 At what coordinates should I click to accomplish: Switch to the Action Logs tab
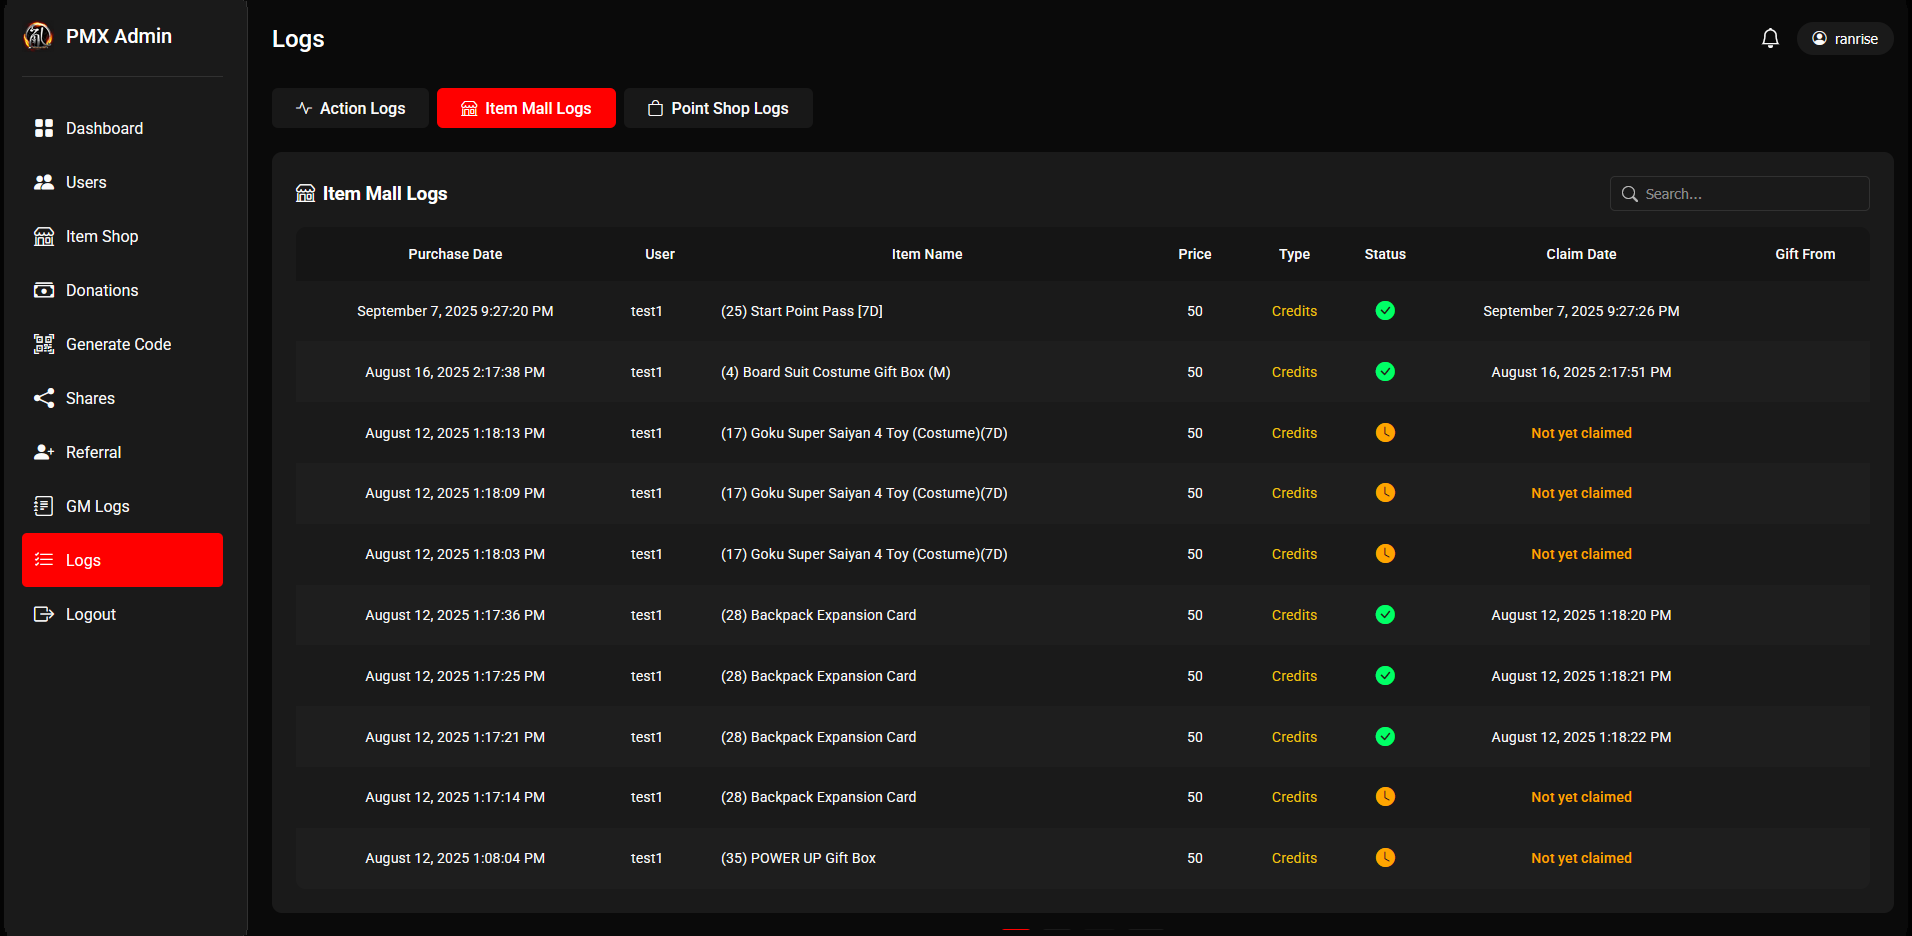click(350, 108)
